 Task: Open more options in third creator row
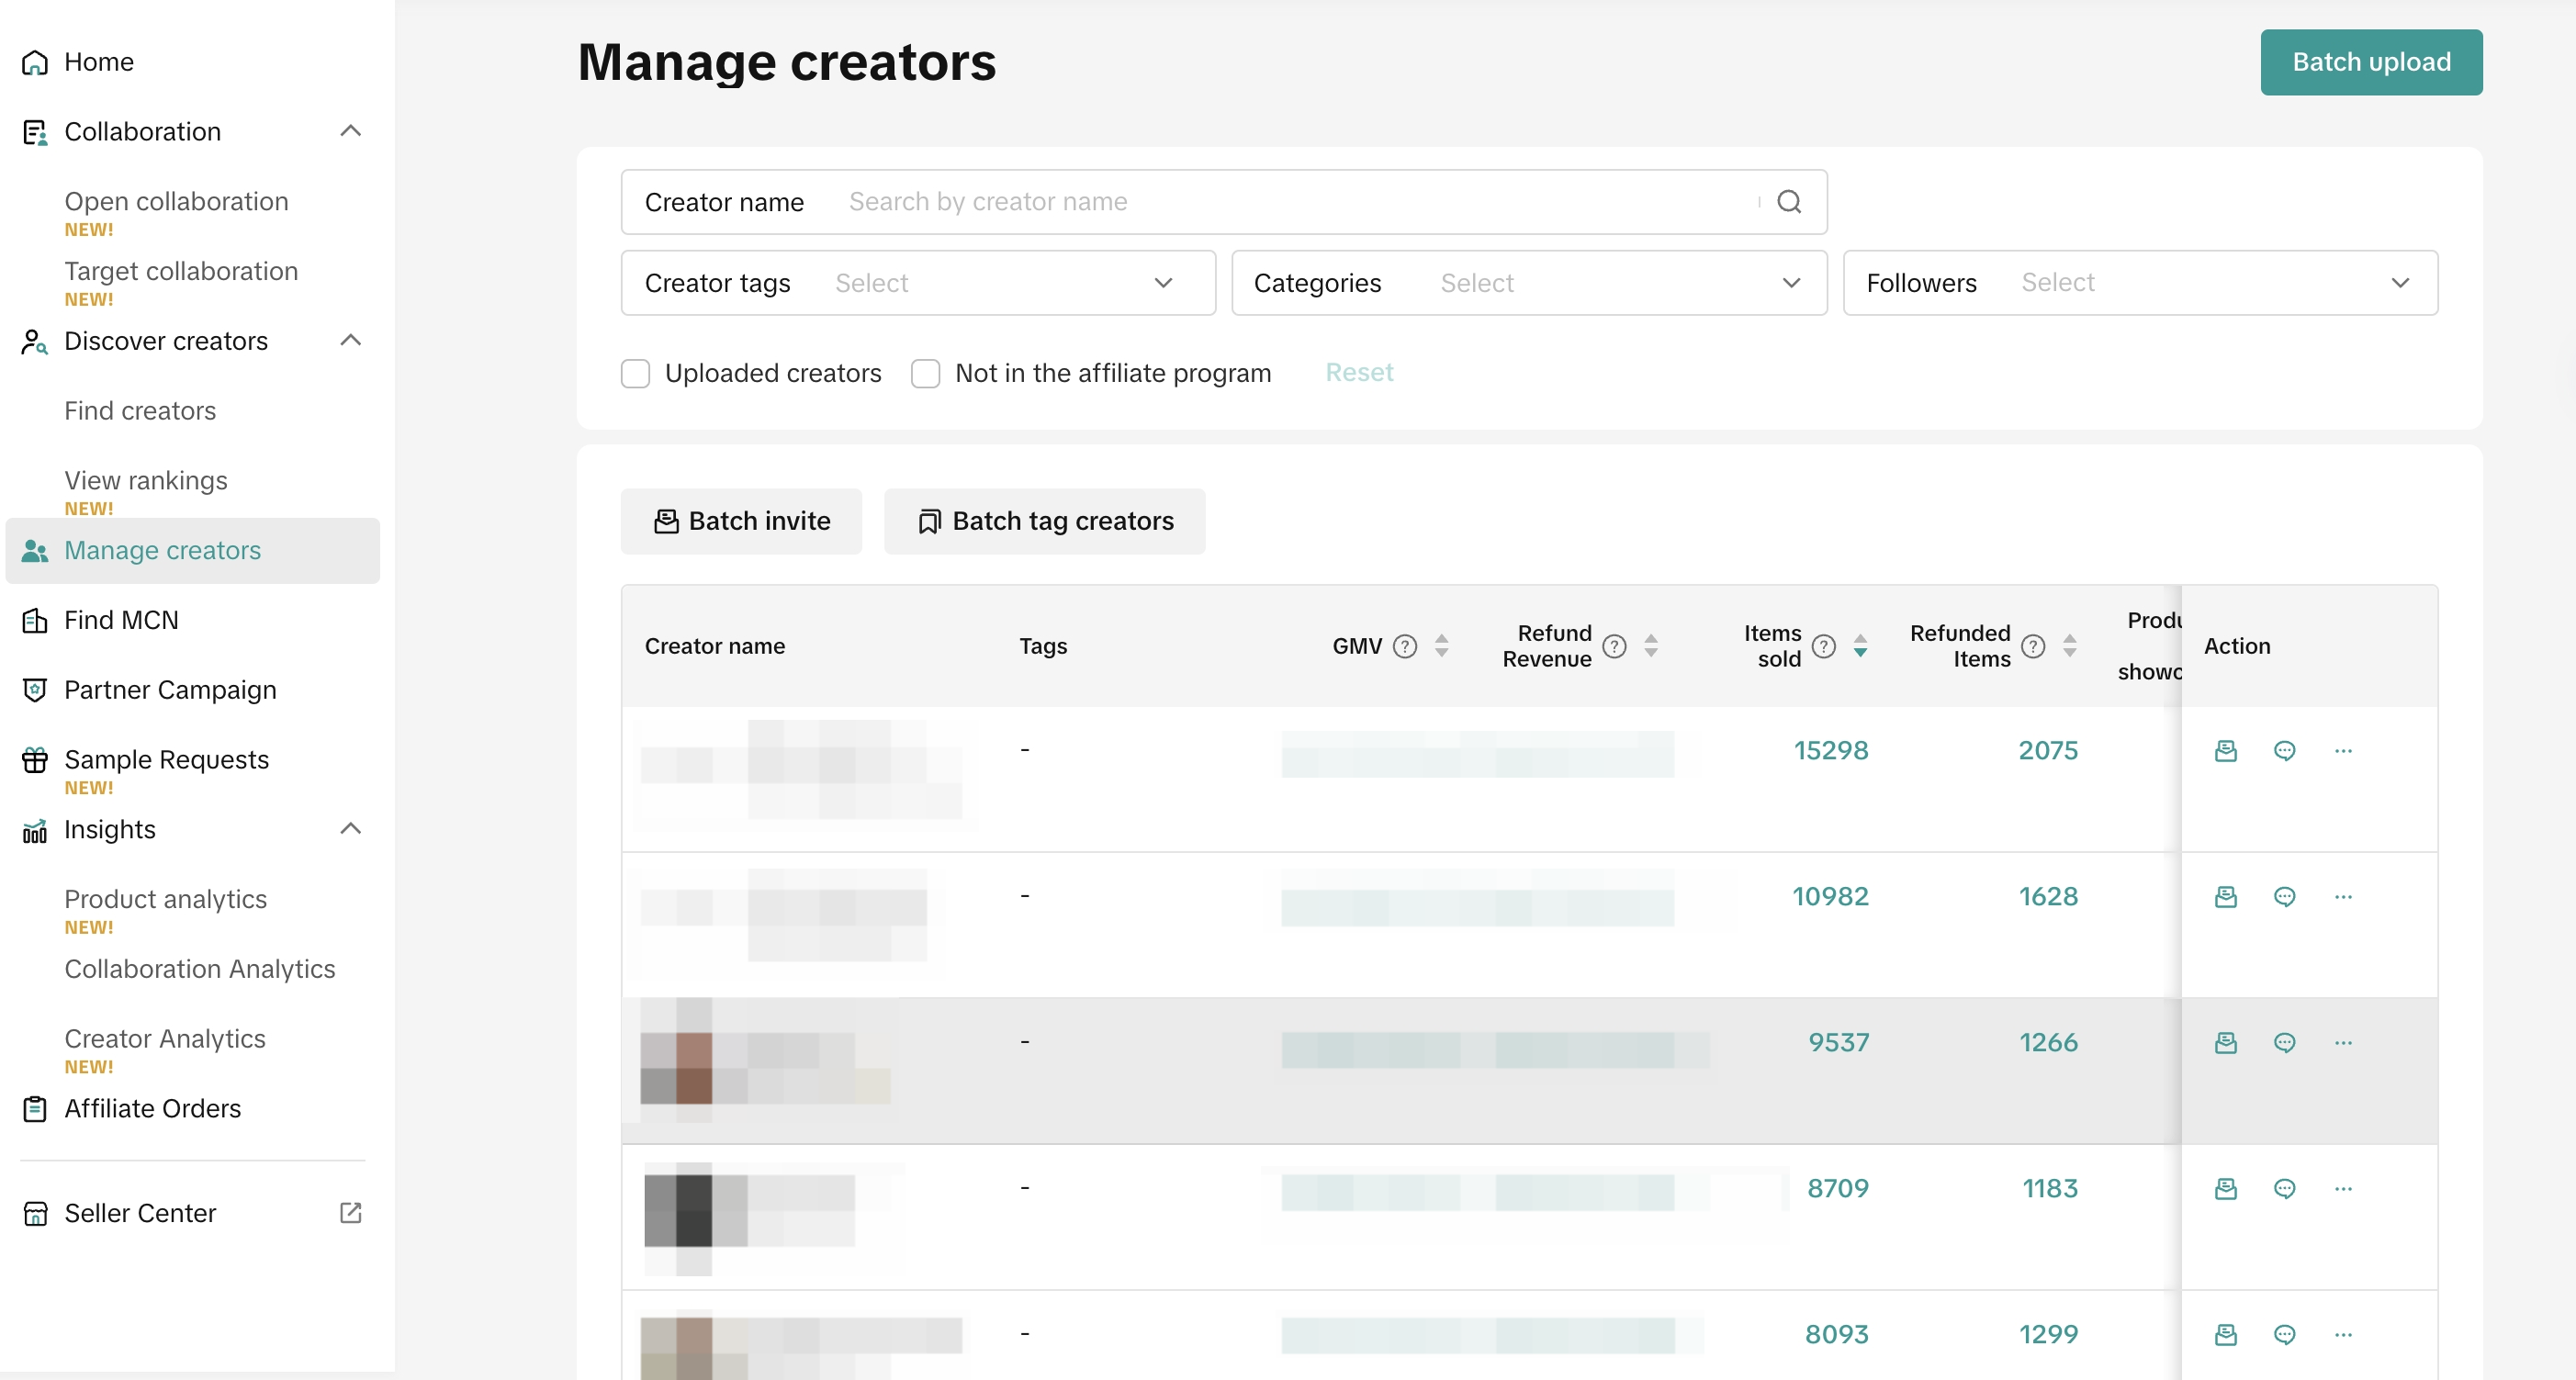[x=2343, y=1042]
